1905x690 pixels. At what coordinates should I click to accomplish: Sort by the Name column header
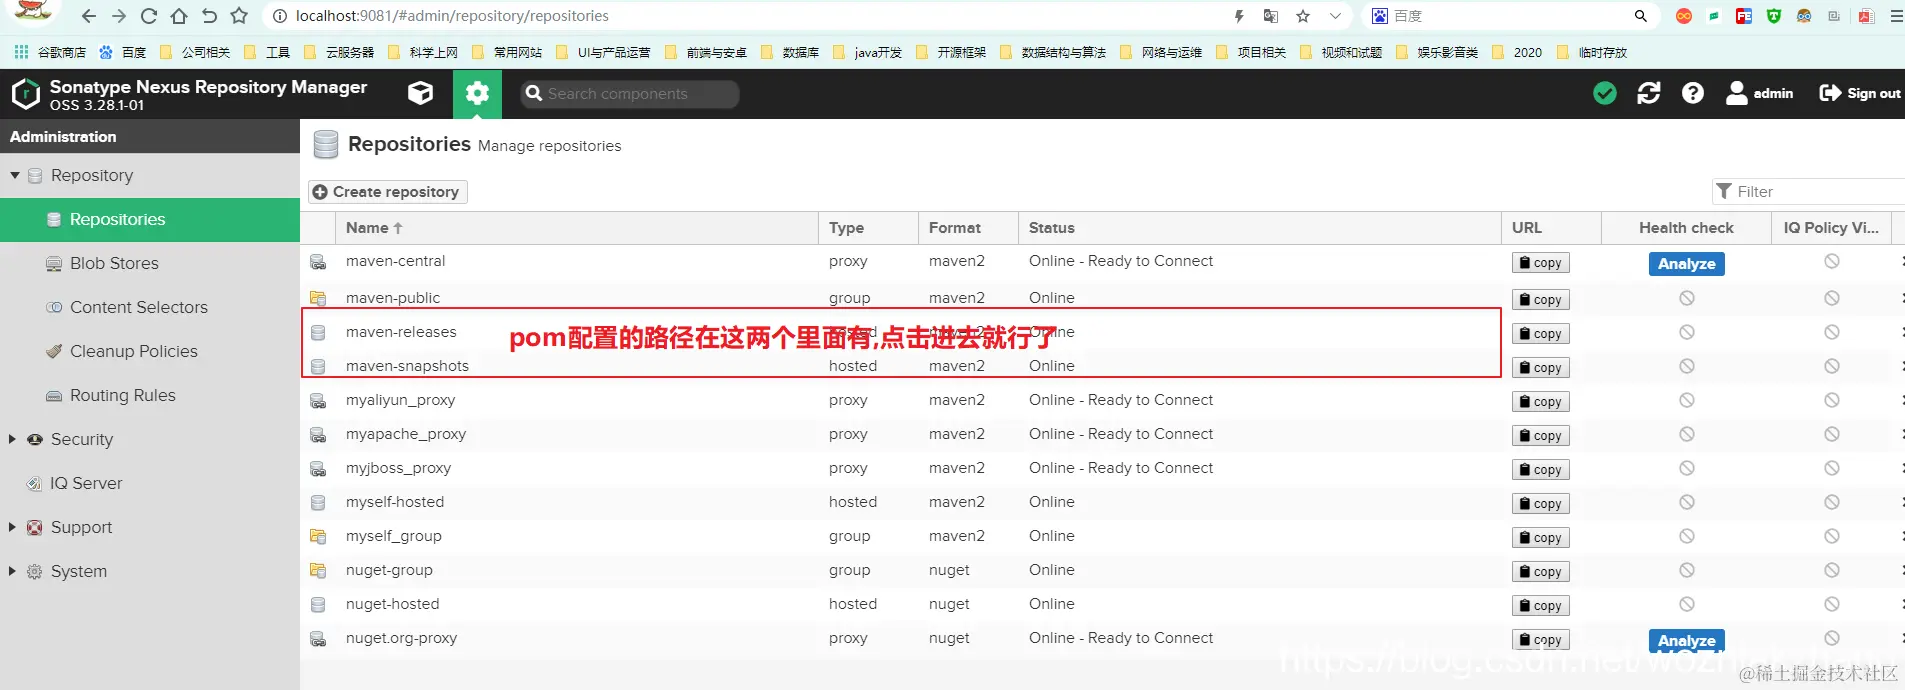576,227
